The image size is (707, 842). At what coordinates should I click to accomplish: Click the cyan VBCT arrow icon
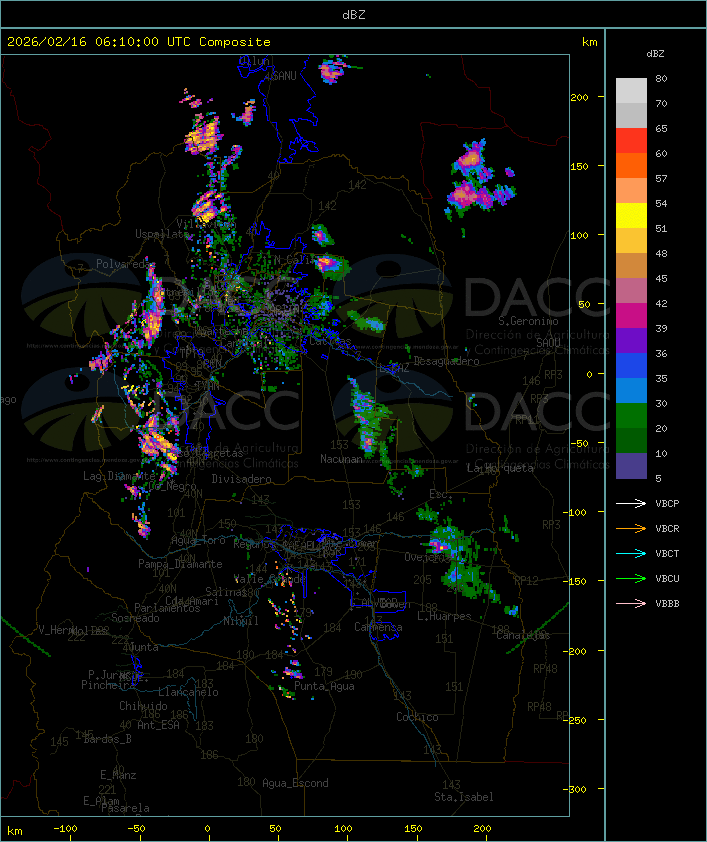click(x=631, y=553)
